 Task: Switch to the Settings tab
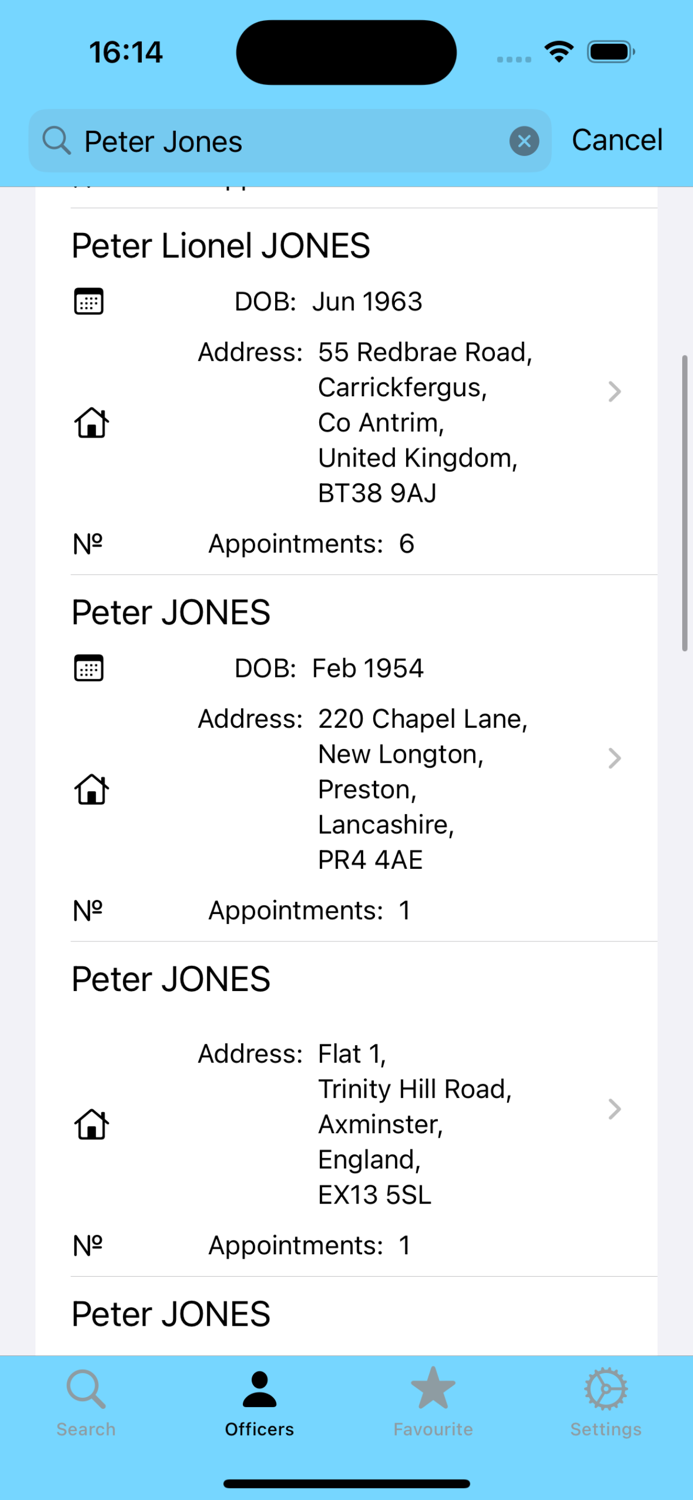pyautogui.click(x=606, y=1402)
